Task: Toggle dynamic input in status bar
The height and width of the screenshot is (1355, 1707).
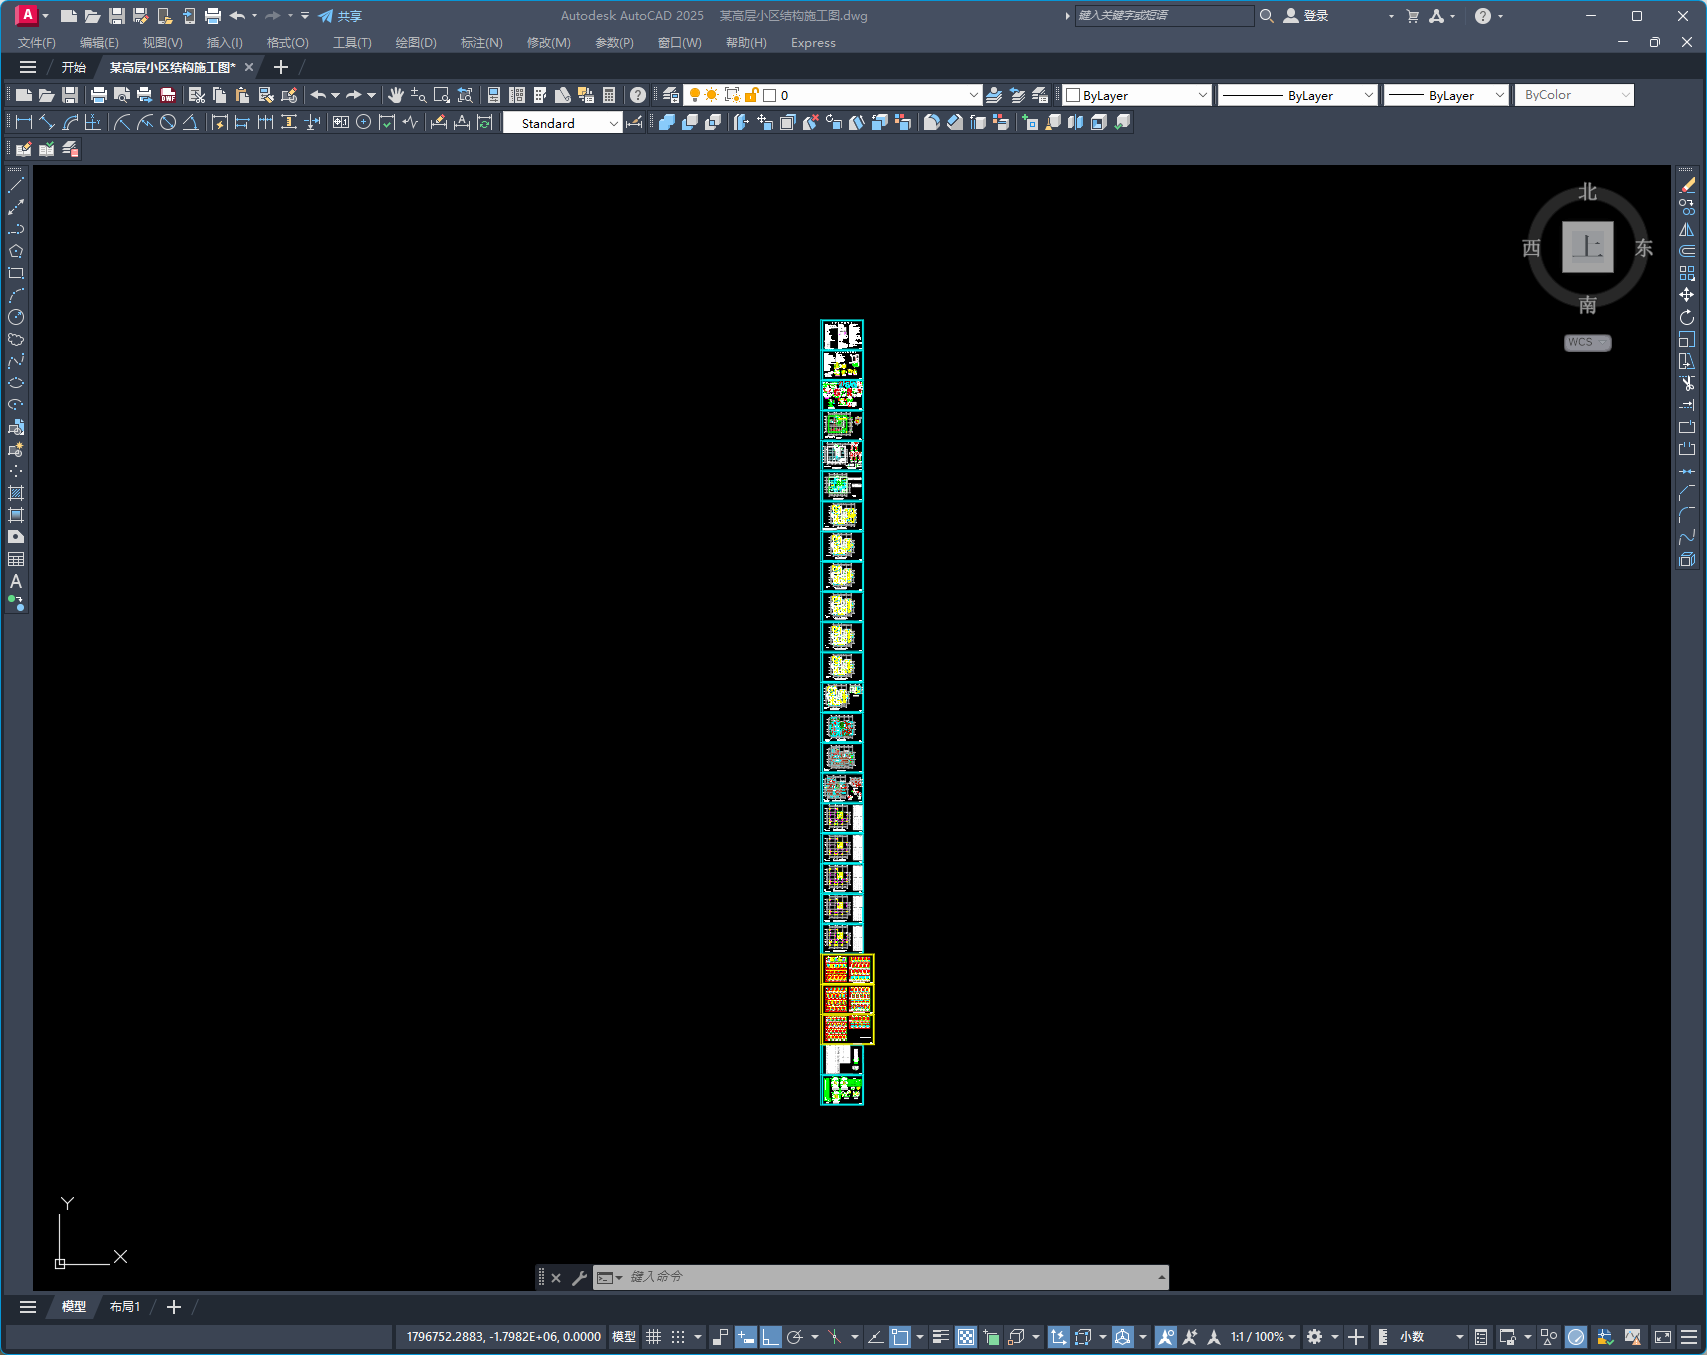Action: (746, 1337)
